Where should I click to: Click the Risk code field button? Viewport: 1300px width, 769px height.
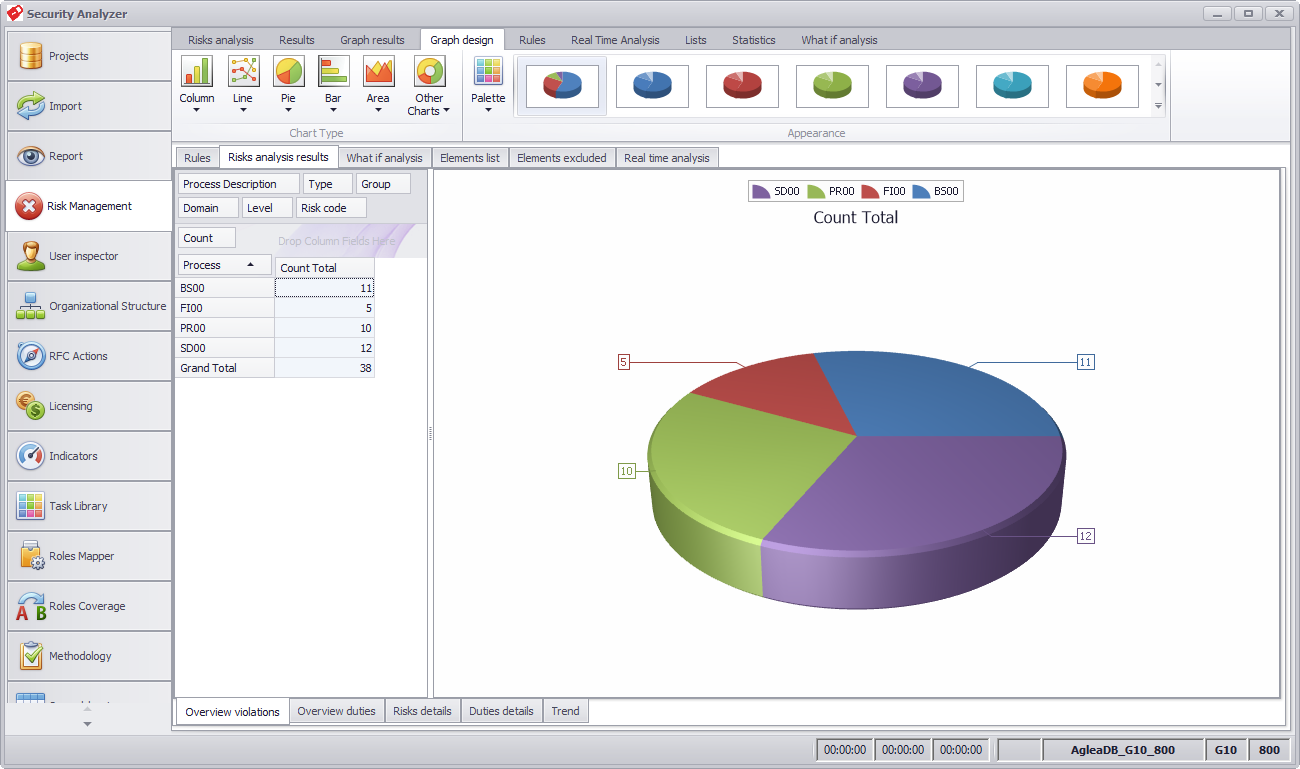point(331,208)
